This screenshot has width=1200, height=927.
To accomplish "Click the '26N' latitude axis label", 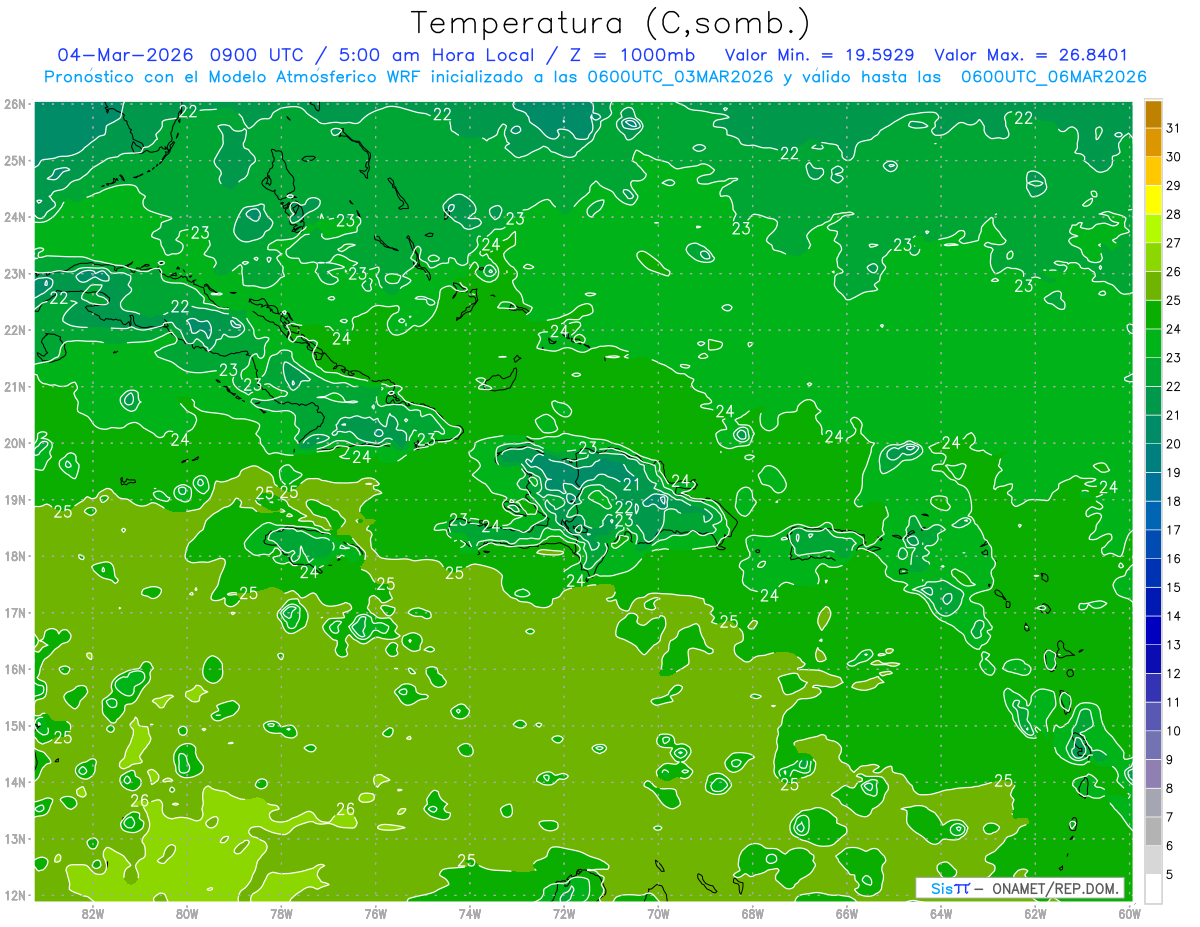I will point(15,104).
